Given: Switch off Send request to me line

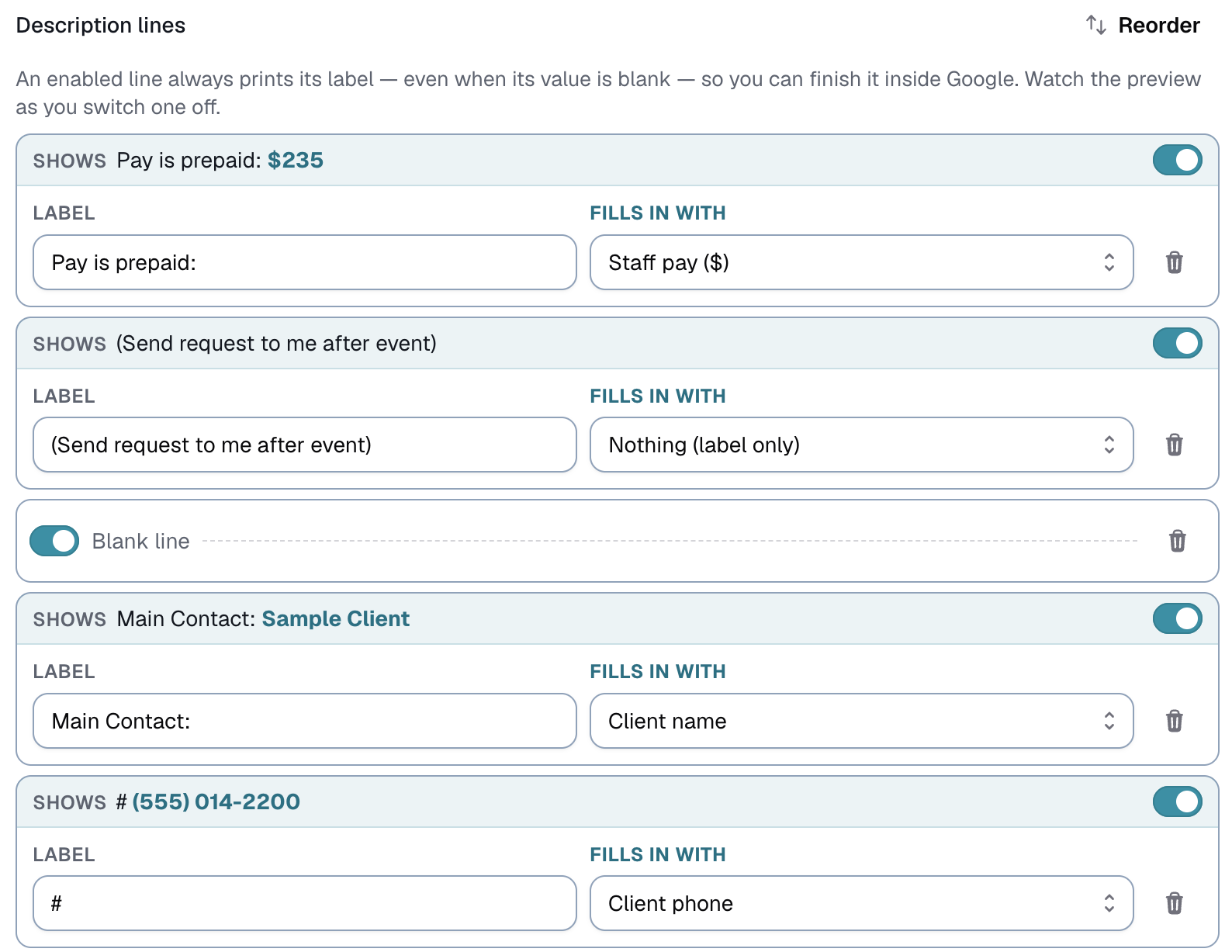Looking at the screenshot, I should (1177, 343).
